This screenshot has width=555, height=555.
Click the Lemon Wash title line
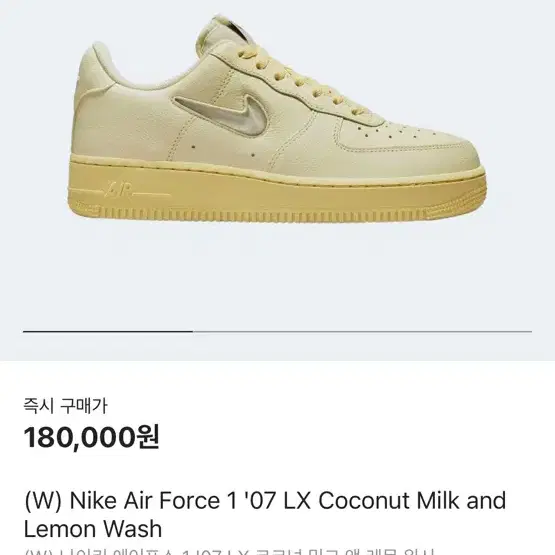(93, 529)
